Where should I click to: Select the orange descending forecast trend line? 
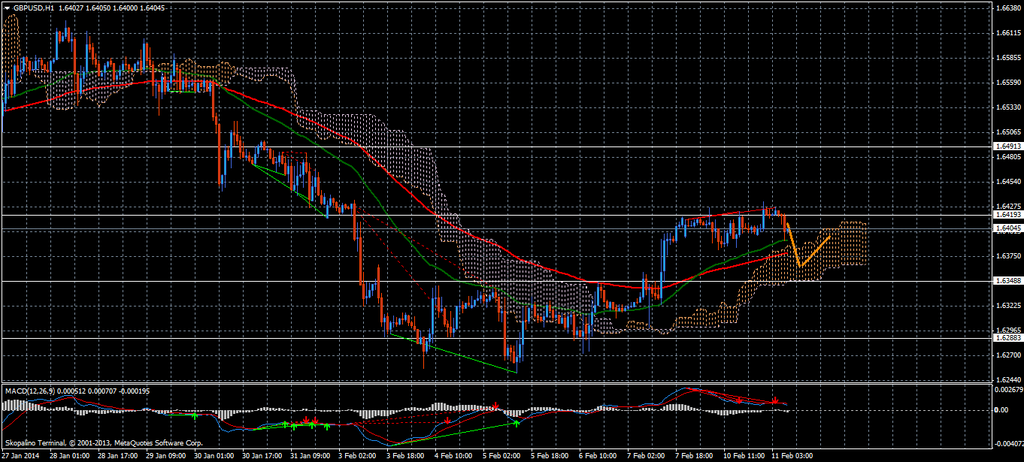(793, 245)
